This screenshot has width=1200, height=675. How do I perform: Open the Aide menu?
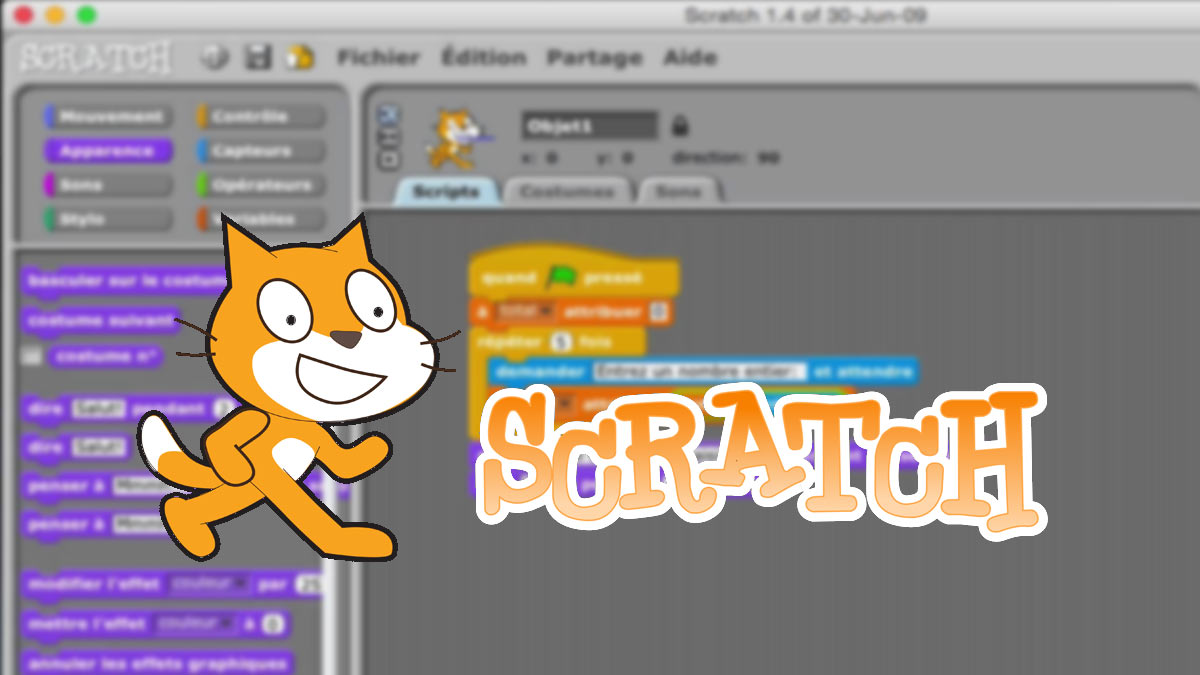tap(690, 58)
